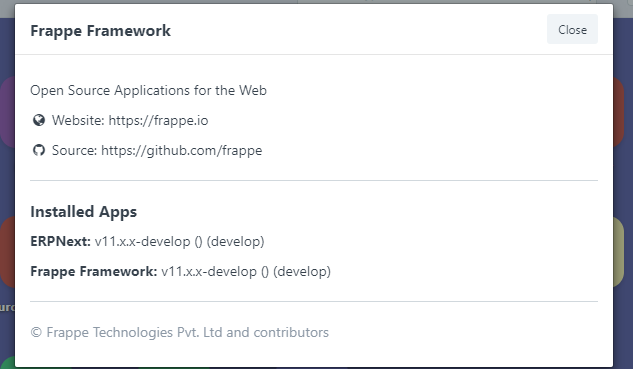Click the globe icon beside Website
Screen dimensions: 633x369
(39, 120)
